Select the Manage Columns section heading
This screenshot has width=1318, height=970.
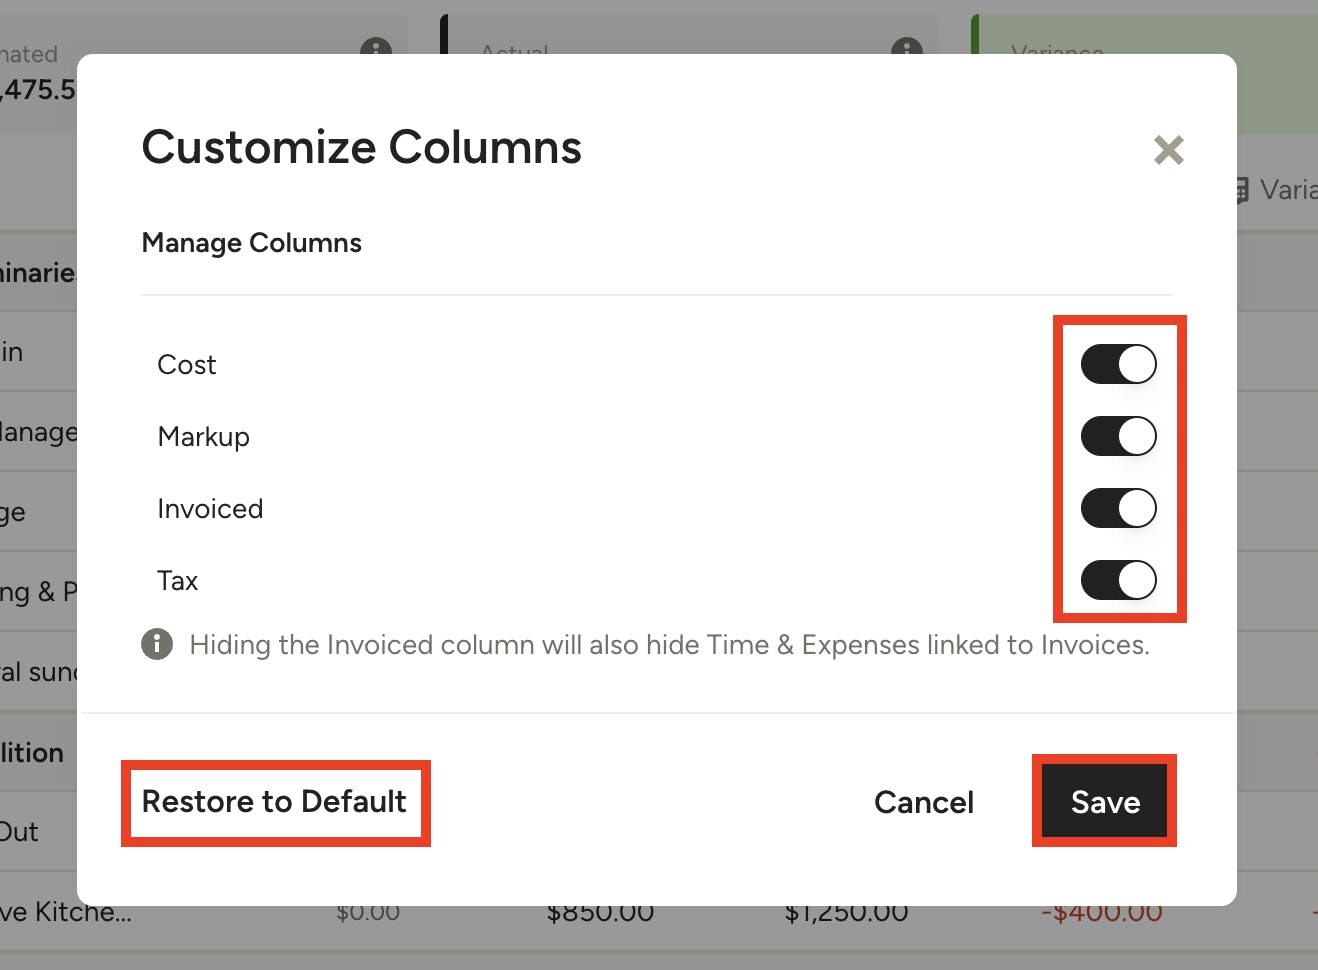pyautogui.click(x=252, y=243)
